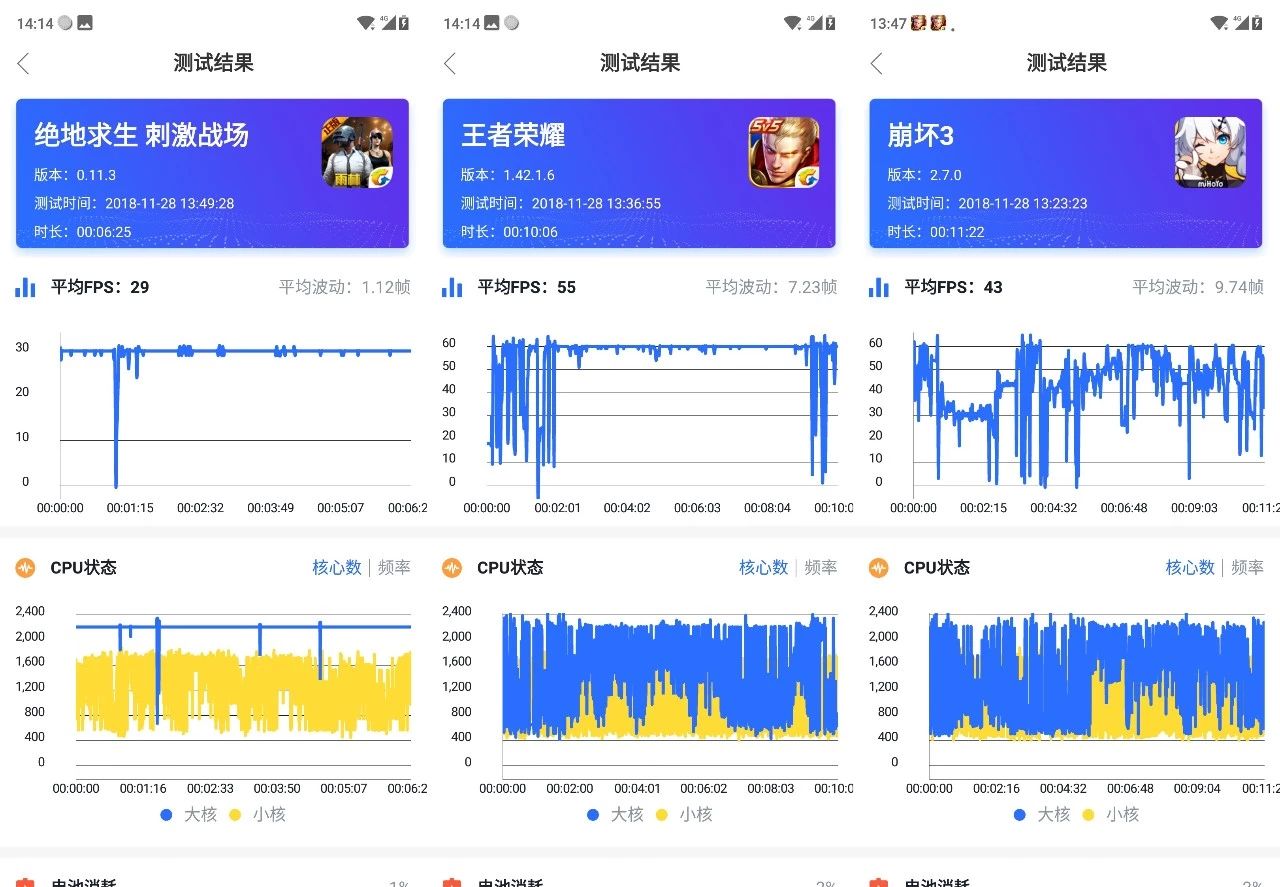Tap the bar chart icon beside 平均FPS：43
This screenshot has width=1280, height=887.
[879, 288]
